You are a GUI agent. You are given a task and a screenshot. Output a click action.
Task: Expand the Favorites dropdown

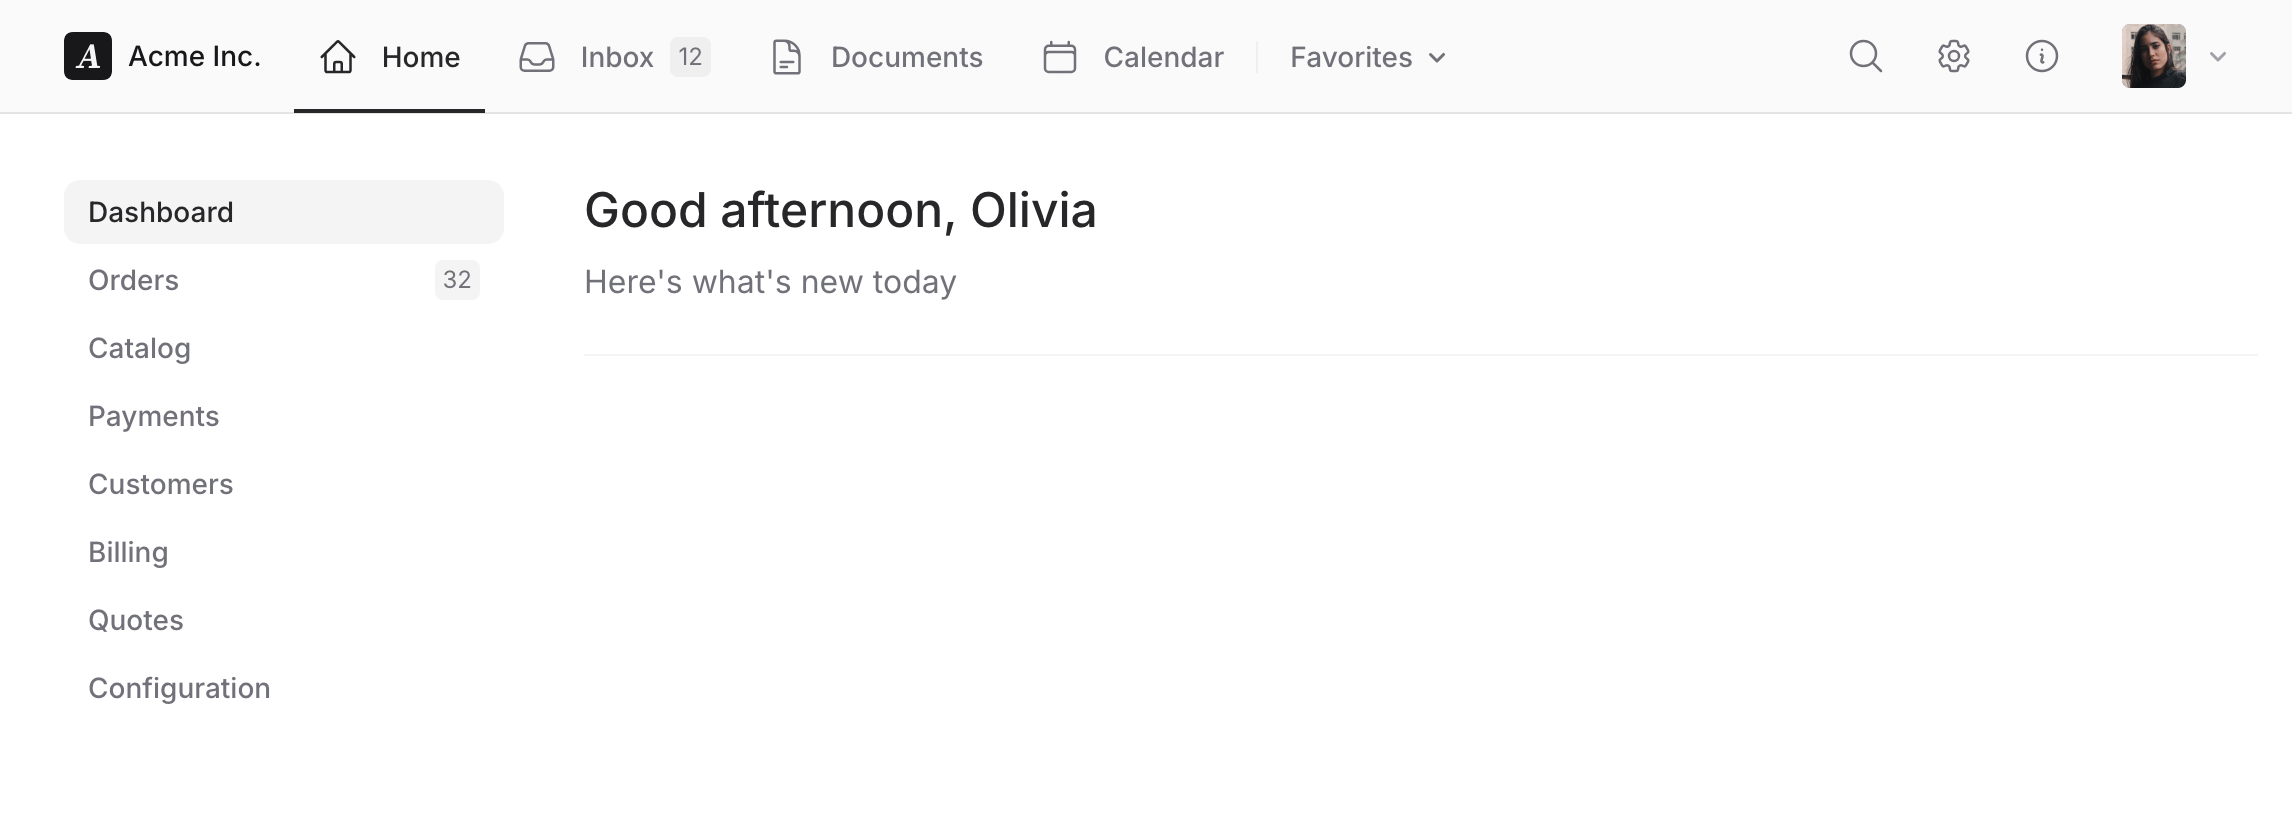click(x=1367, y=57)
